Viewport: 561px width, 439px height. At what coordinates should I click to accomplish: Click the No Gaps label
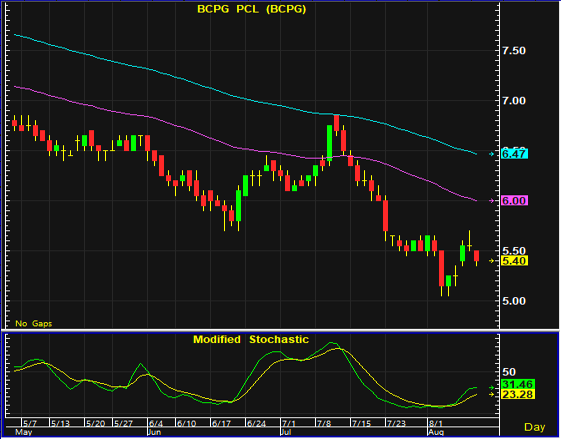click(x=34, y=323)
